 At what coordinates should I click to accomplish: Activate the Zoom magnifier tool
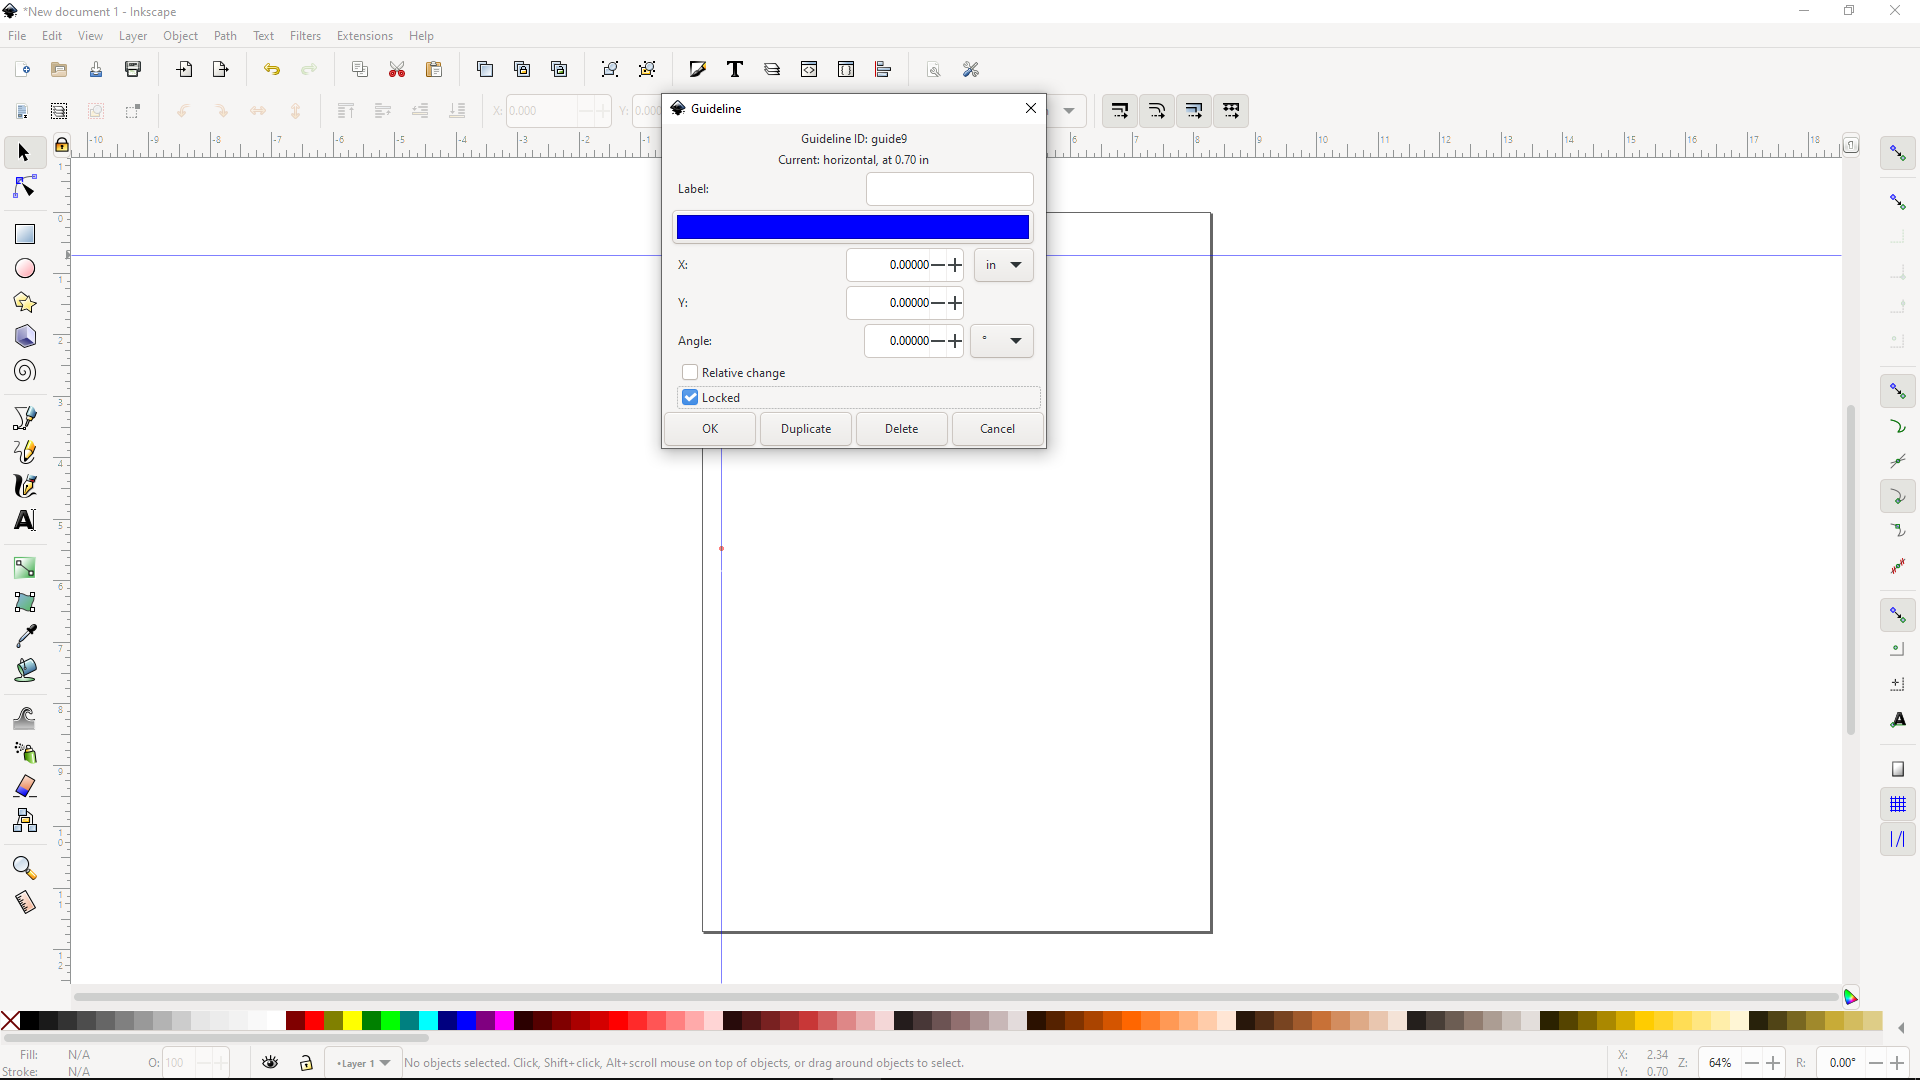25,868
